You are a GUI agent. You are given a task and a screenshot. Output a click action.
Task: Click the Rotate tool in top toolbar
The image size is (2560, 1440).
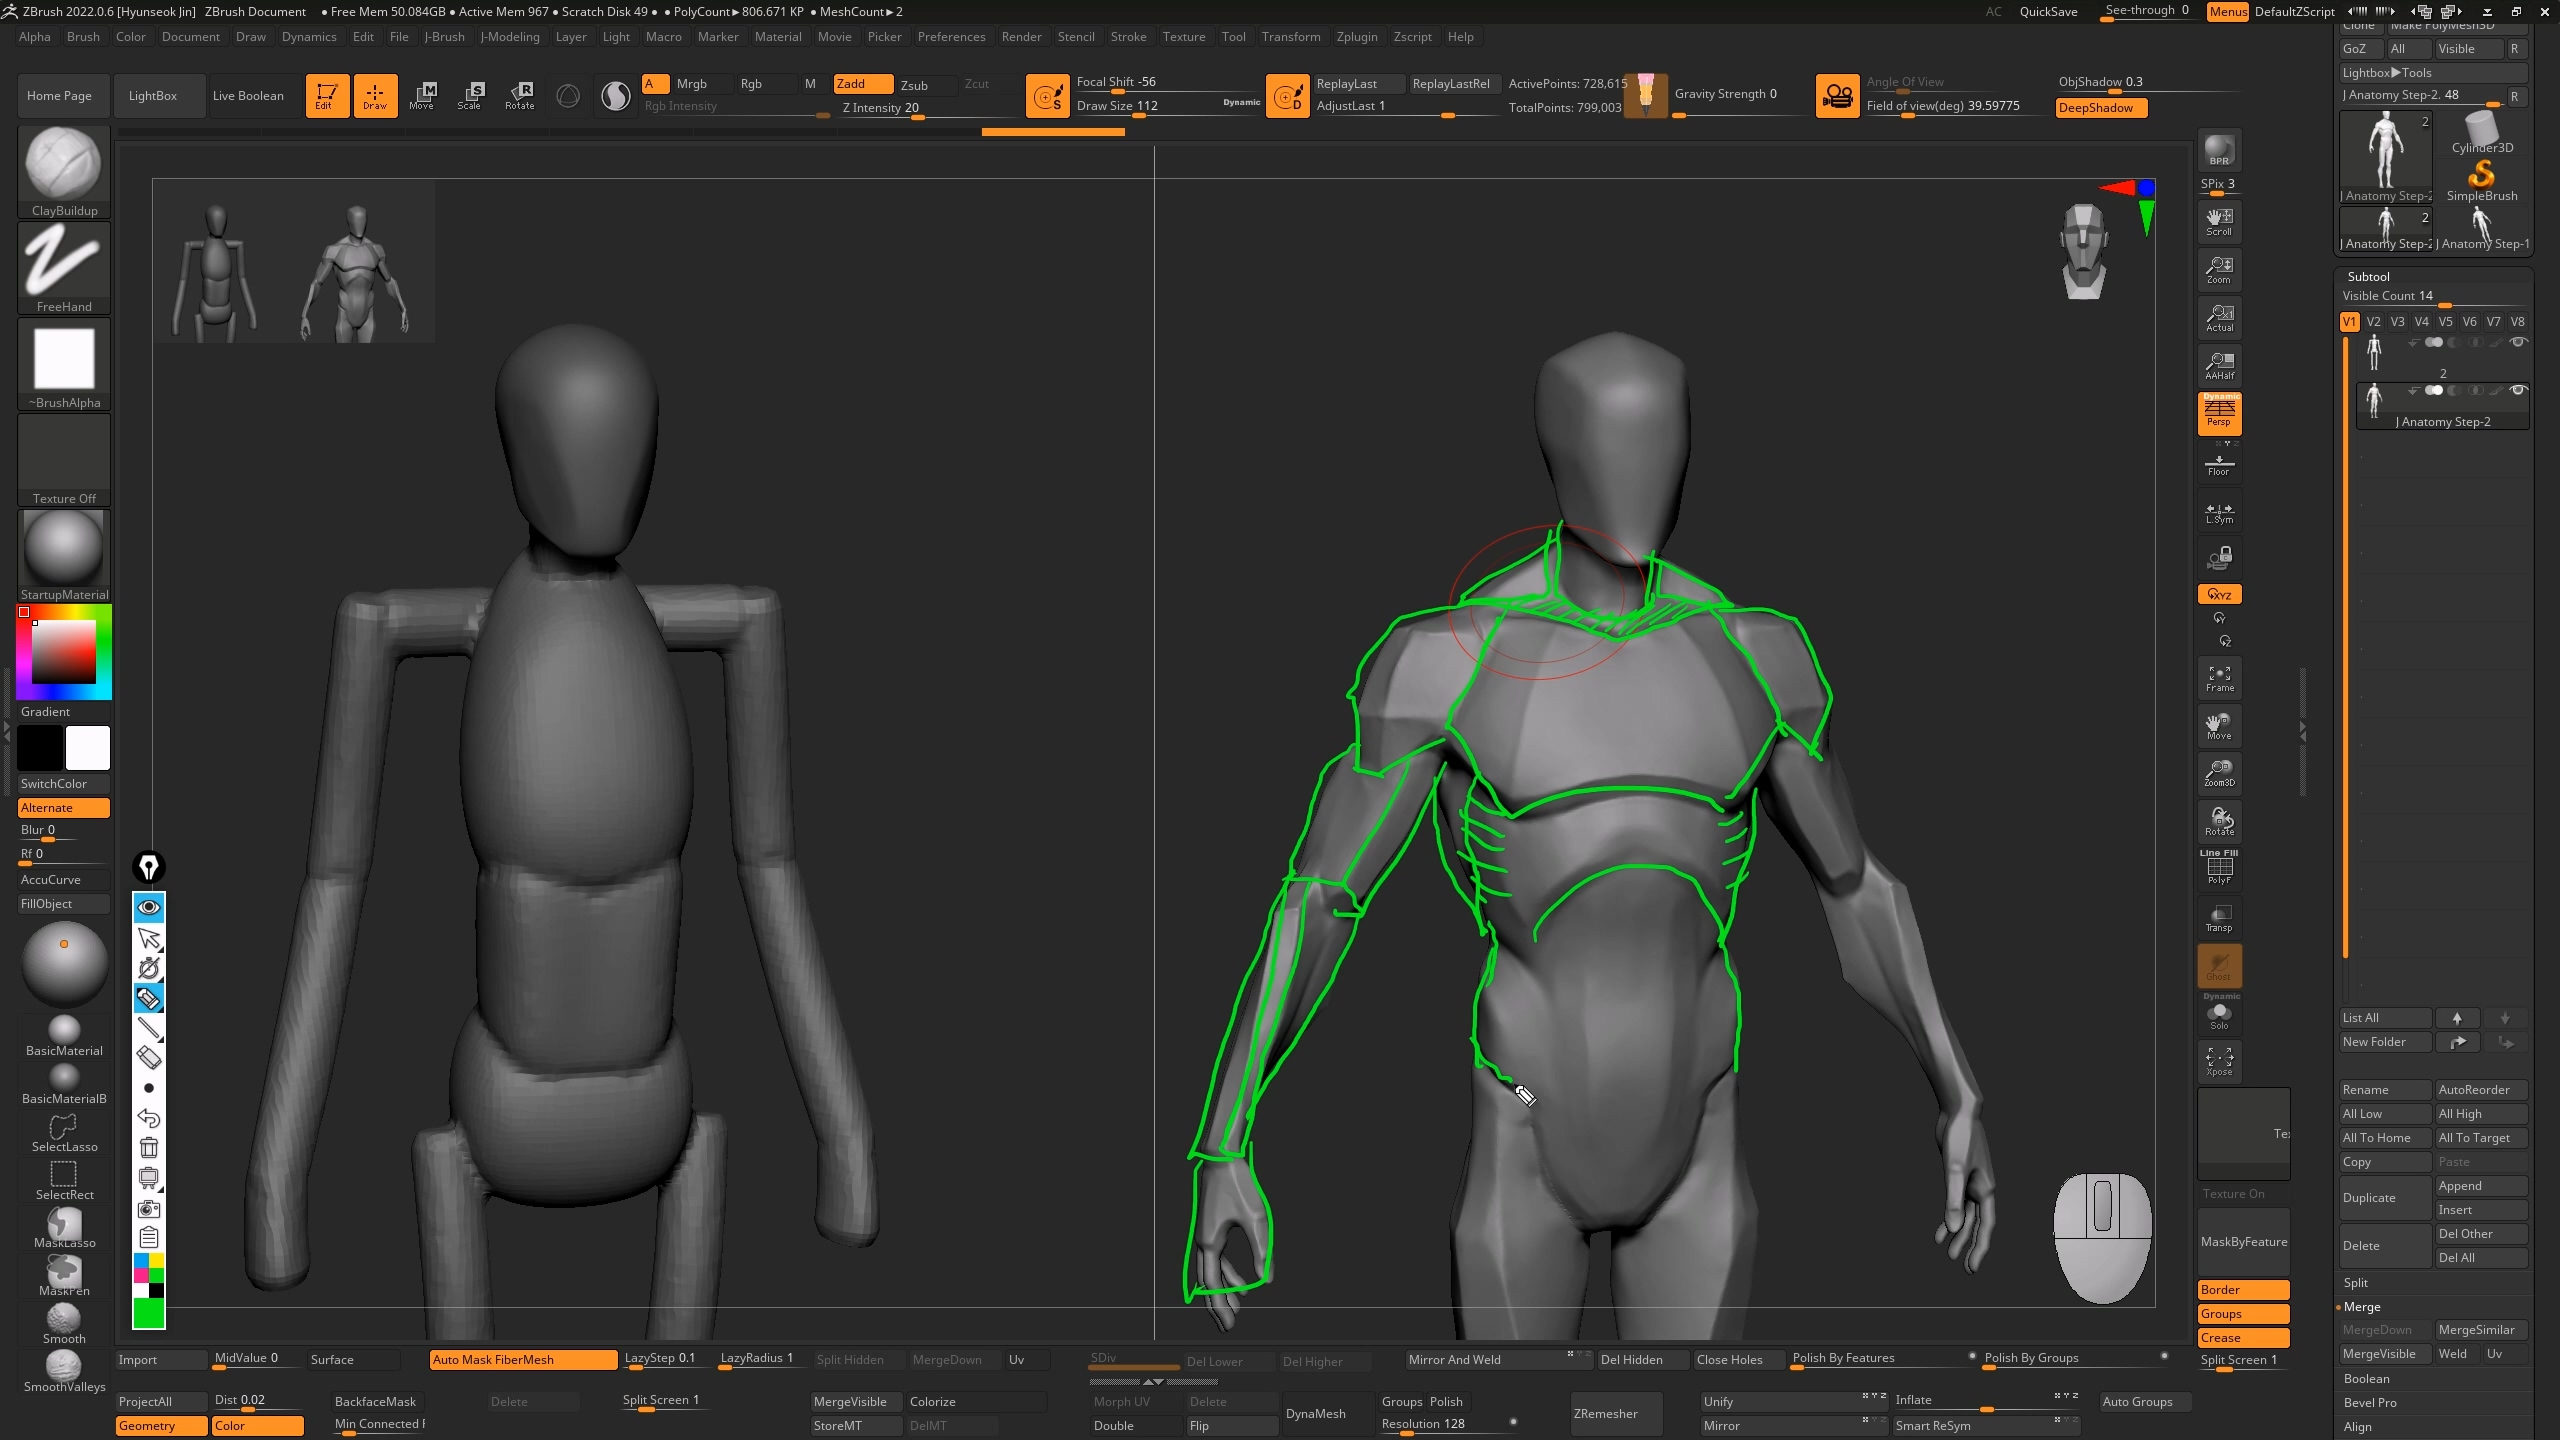coord(519,95)
